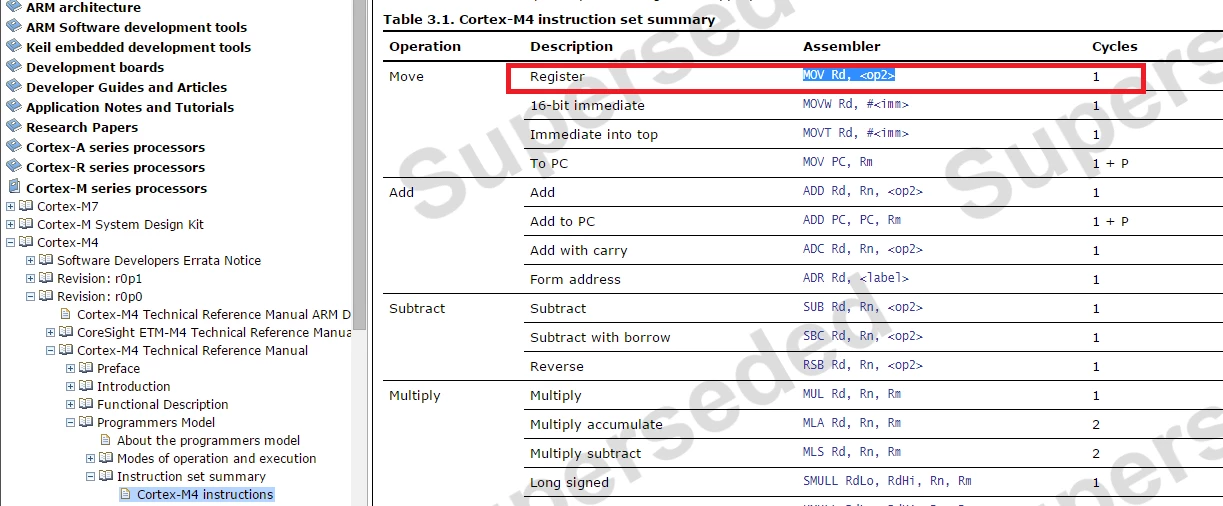The width and height of the screenshot is (1223, 506).
Task: Click the book icon next to Cortex-M7
Action: pyautogui.click(x=27, y=206)
